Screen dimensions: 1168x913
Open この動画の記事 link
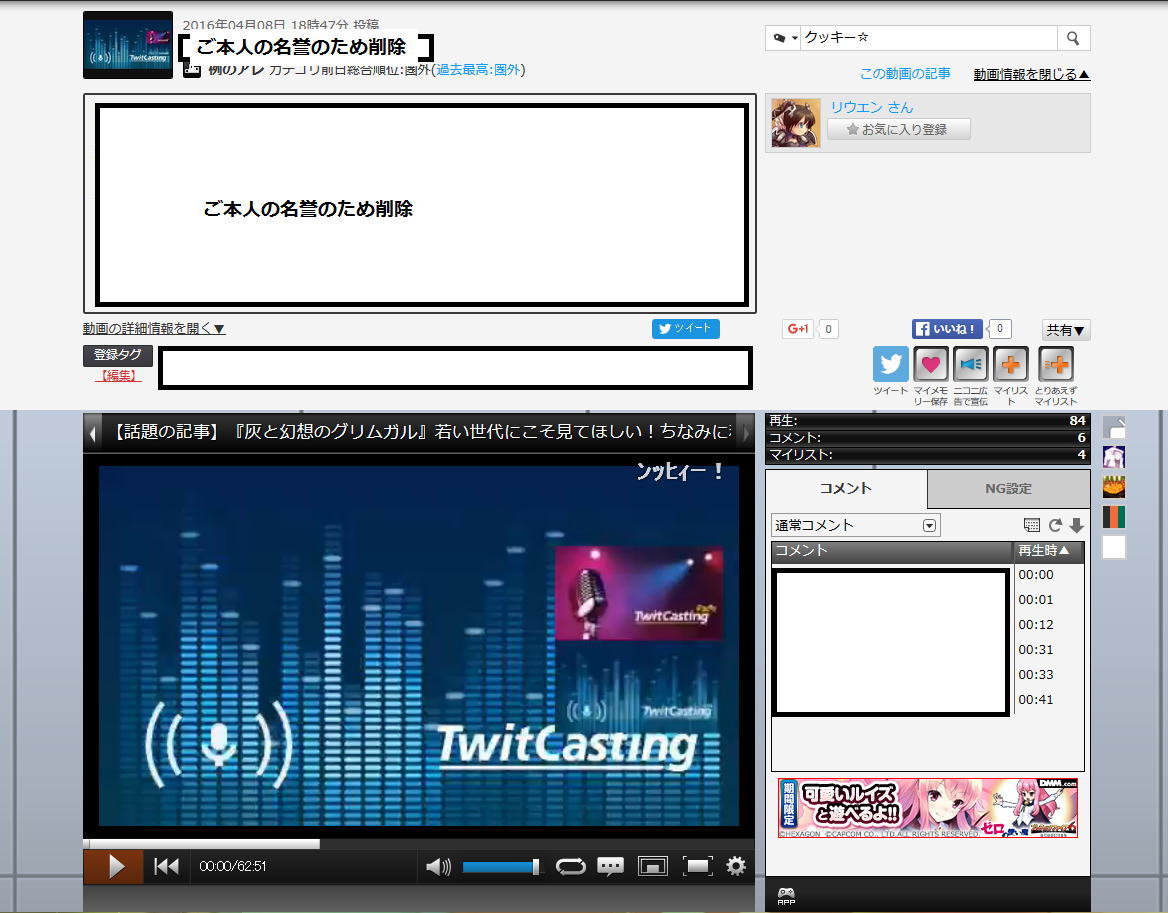905,74
